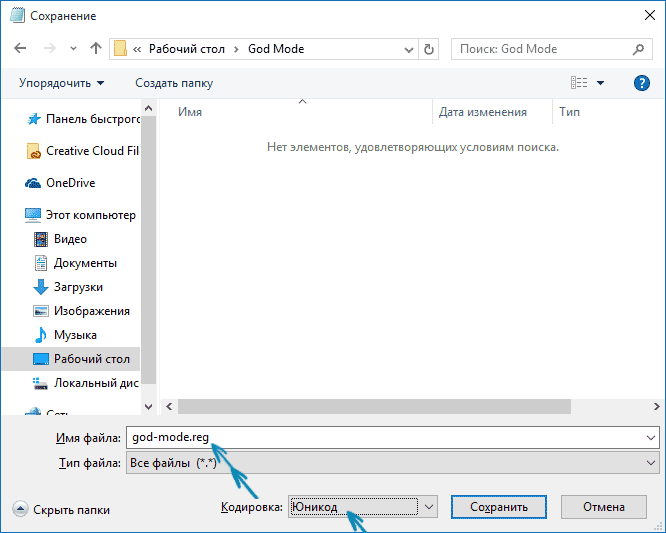Screen dimensions: 666x533
Task: Click the OneDrive cloud icon
Action: [x=33, y=183]
